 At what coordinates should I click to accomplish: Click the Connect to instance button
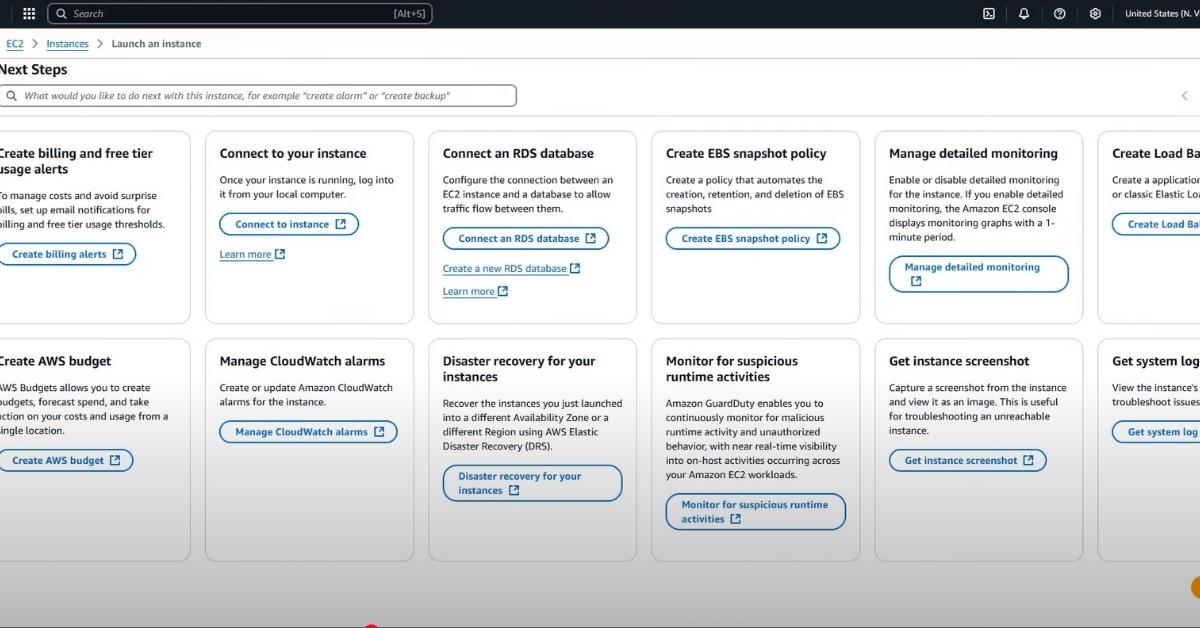[289, 224]
